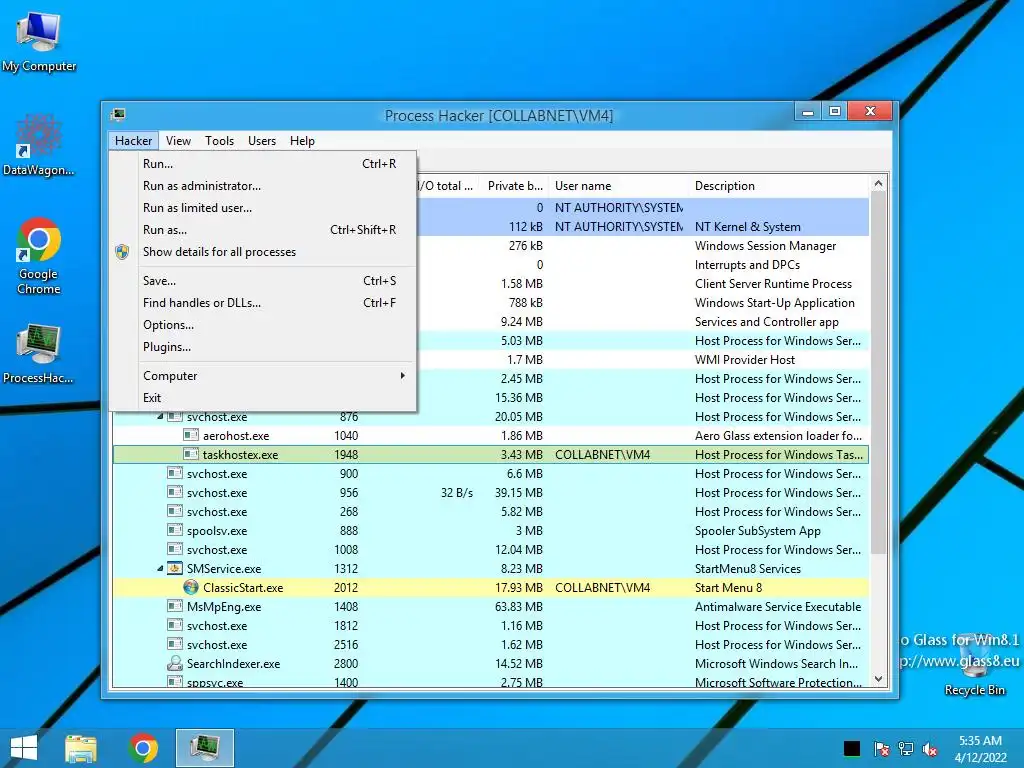
Task: Click the SMService.exe process icon
Action: click(174, 568)
